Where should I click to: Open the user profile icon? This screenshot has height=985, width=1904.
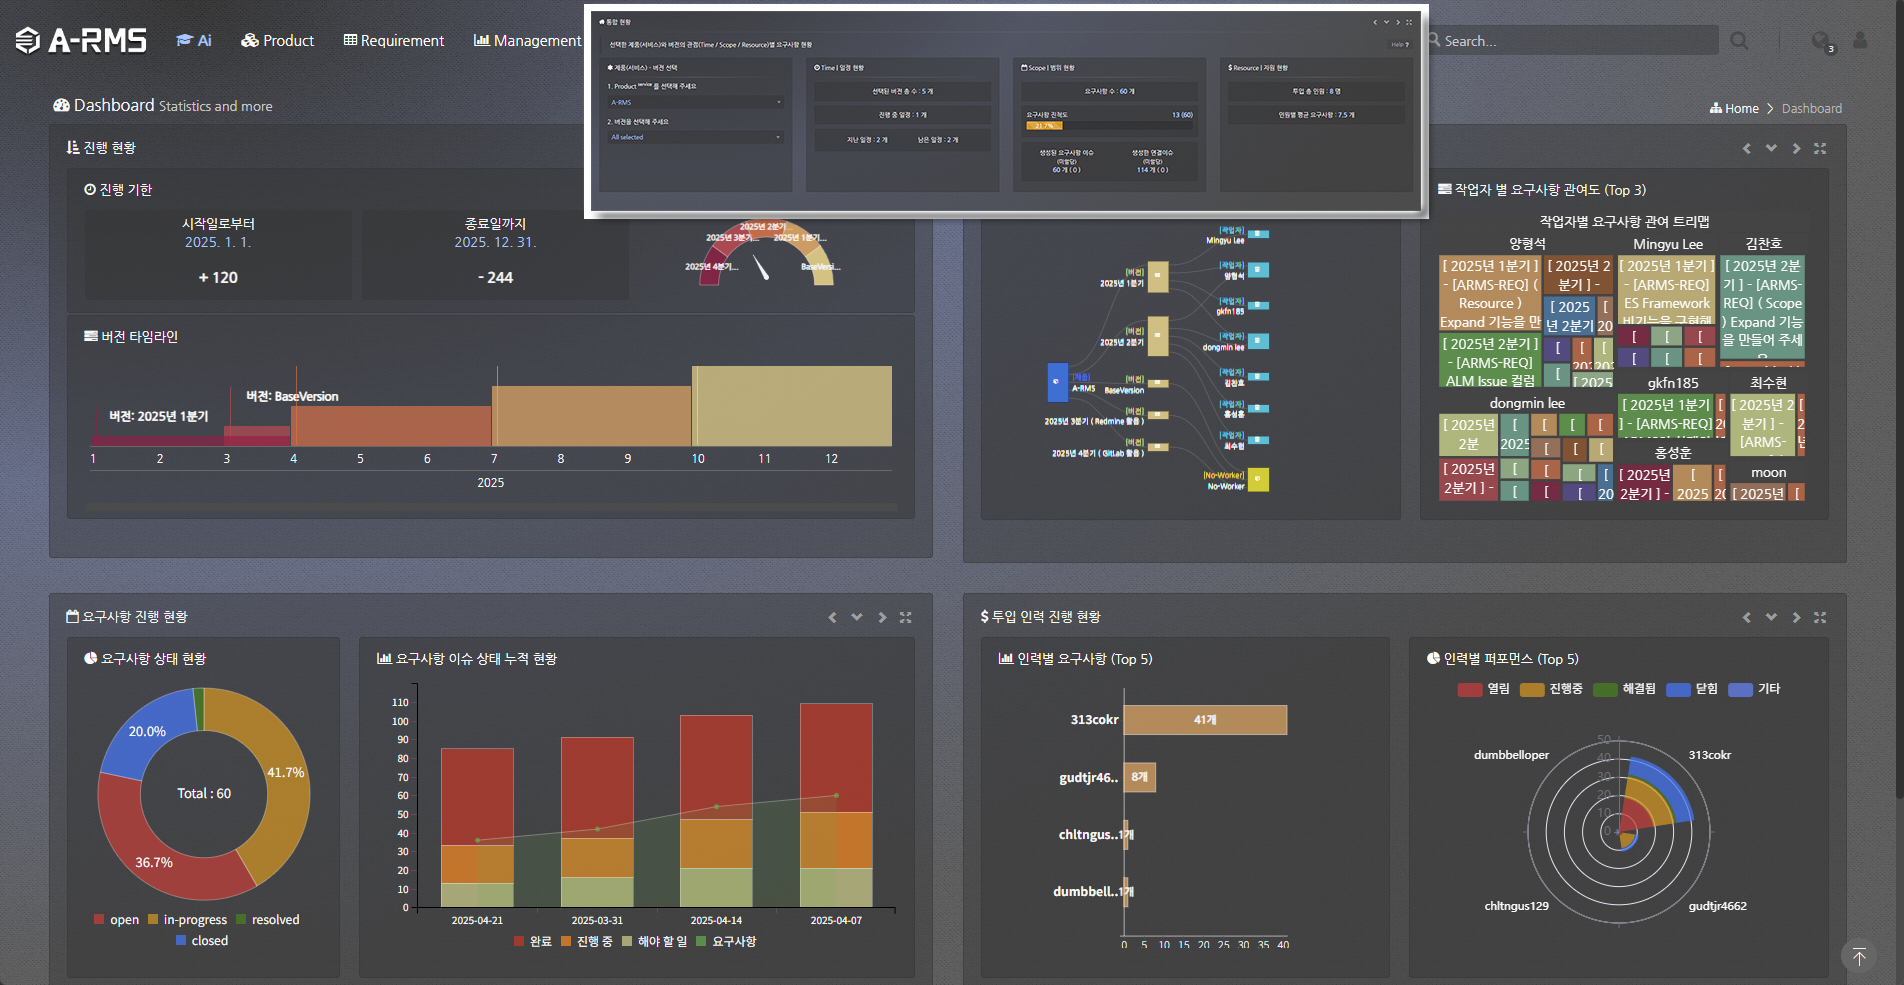pos(1860,41)
